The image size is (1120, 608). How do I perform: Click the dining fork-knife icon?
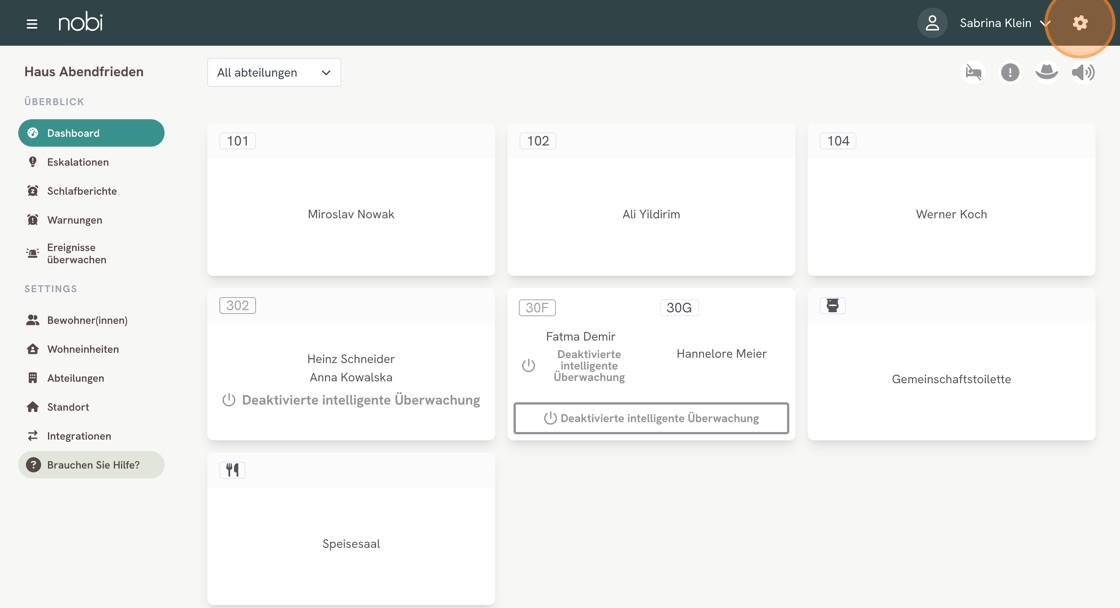232,470
